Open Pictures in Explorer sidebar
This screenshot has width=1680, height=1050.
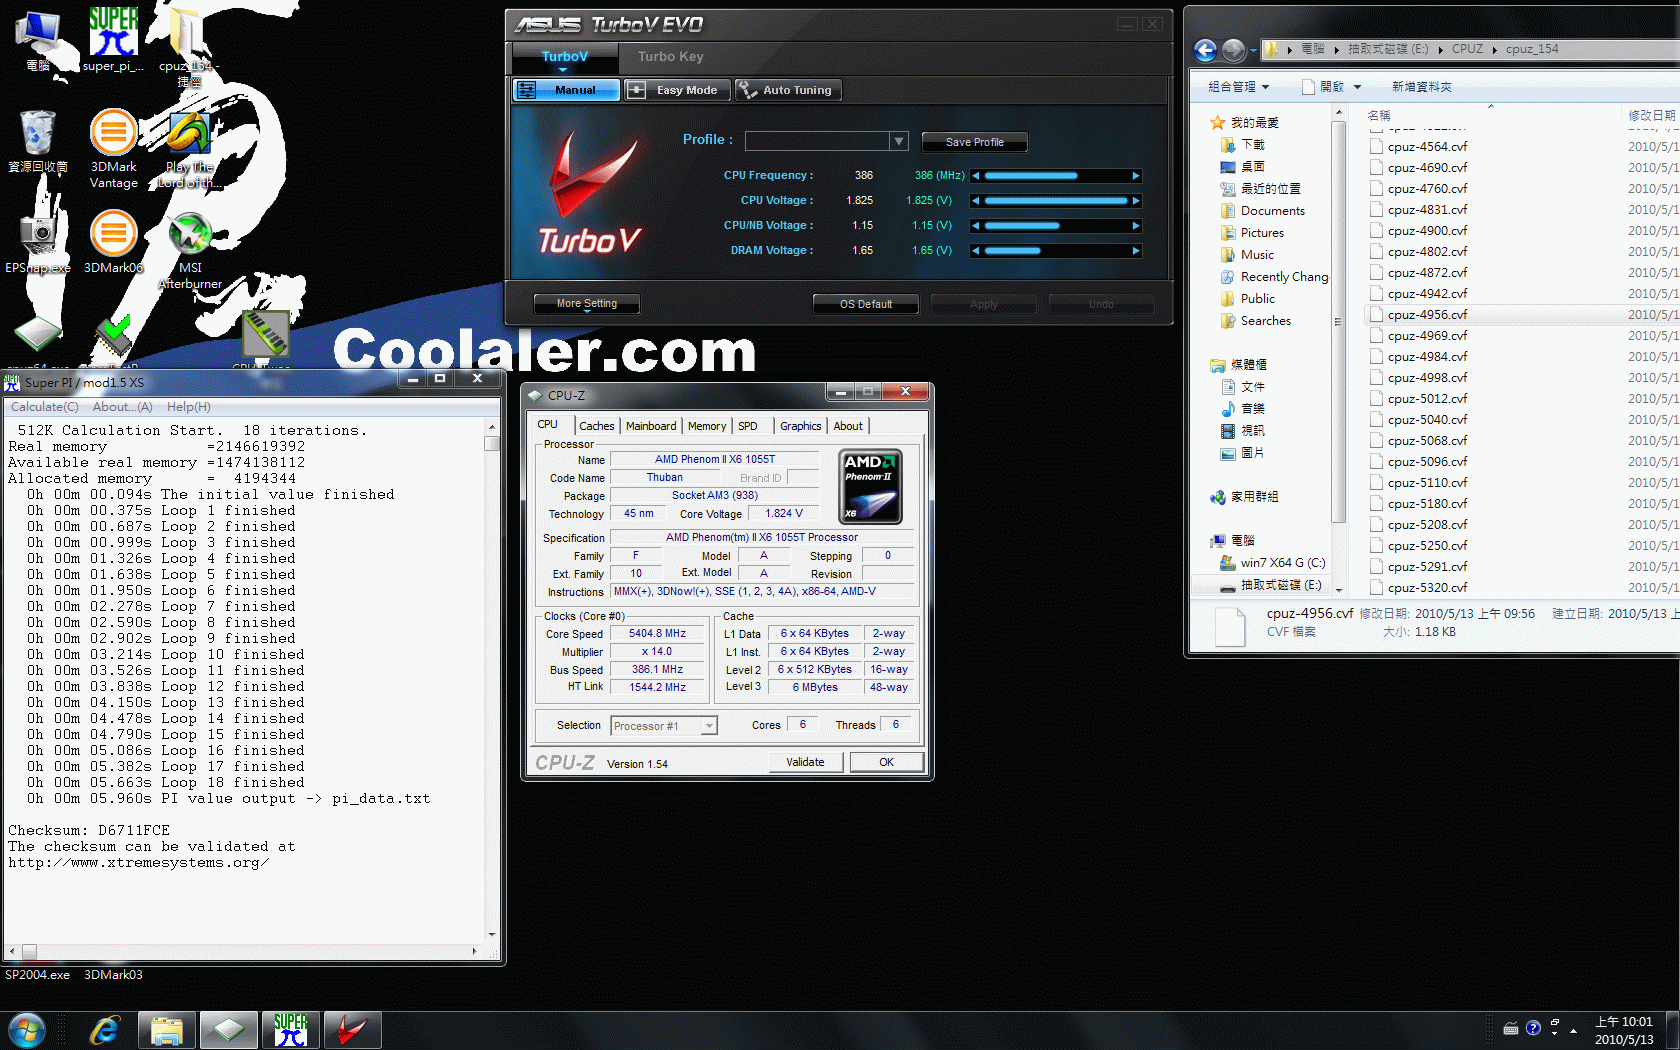coord(1262,233)
